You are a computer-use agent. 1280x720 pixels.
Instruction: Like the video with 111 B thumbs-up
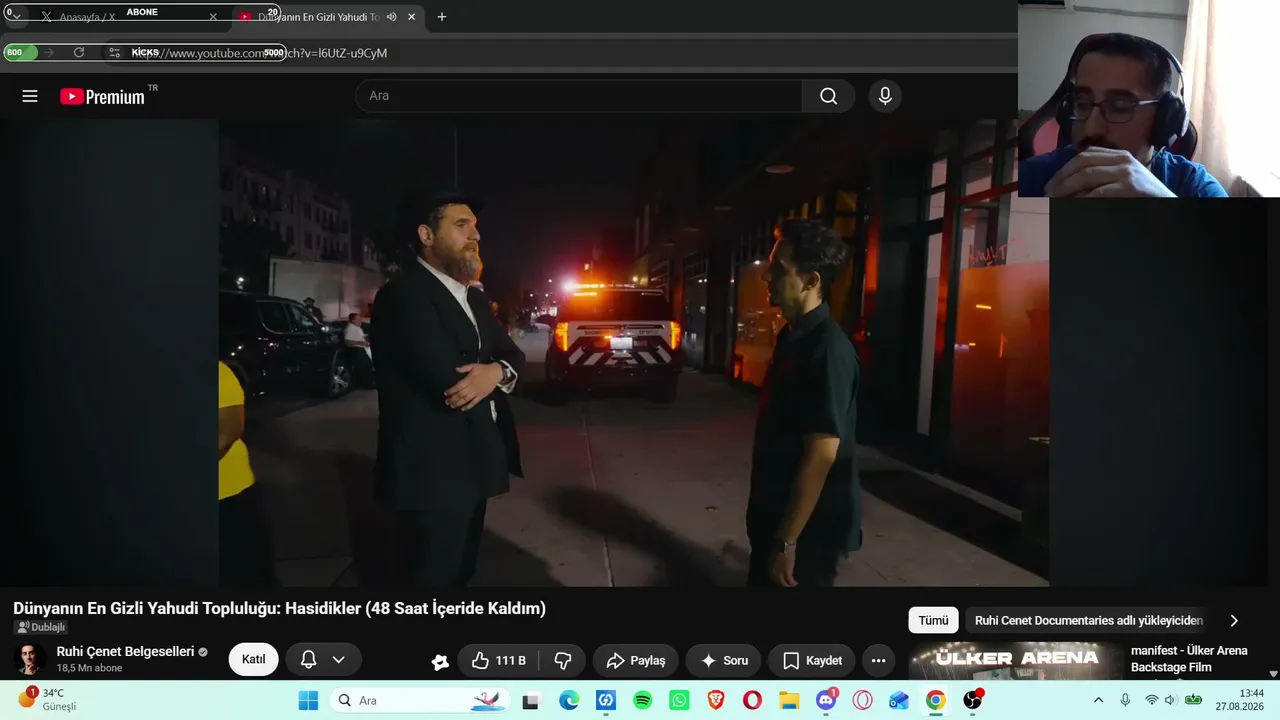pyautogui.click(x=499, y=661)
